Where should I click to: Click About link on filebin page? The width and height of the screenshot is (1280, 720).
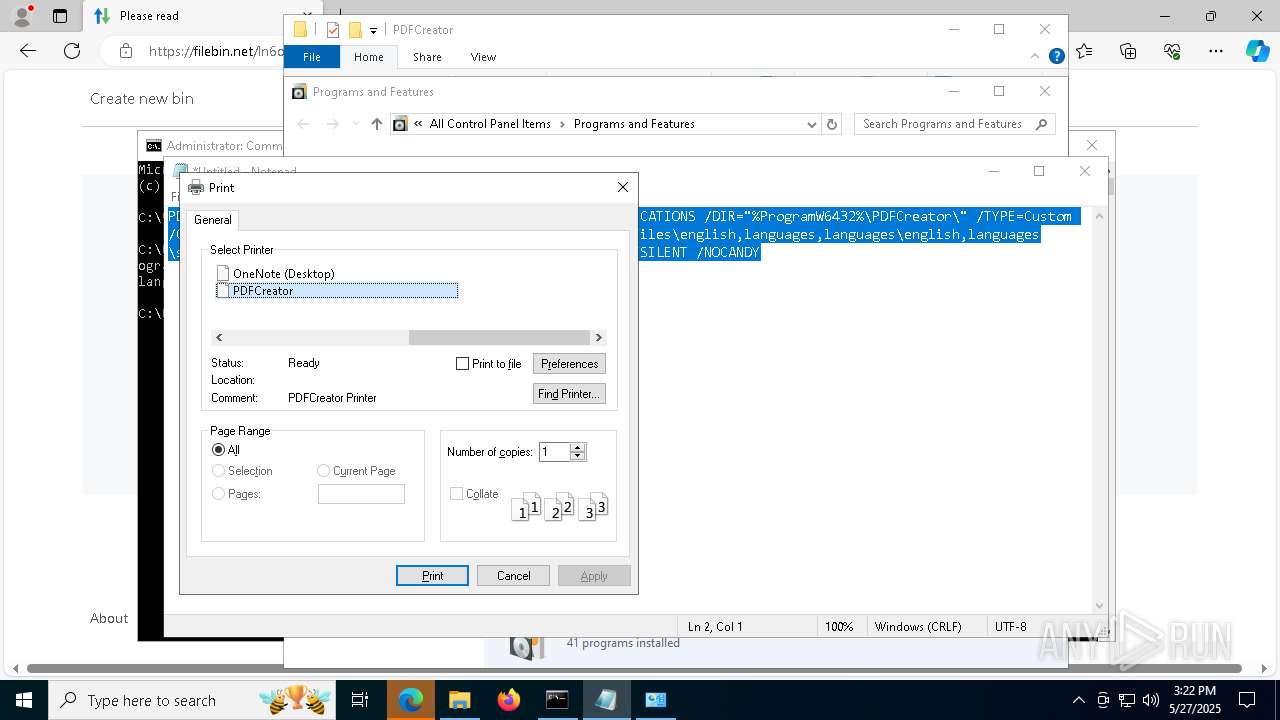[x=109, y=618]
